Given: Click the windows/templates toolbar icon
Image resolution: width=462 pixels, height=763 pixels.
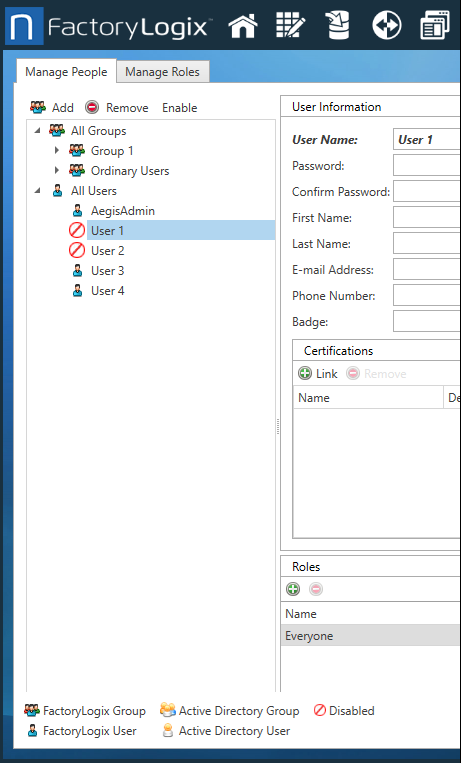Looking at the screenshot, I should (x=435, y=25).
